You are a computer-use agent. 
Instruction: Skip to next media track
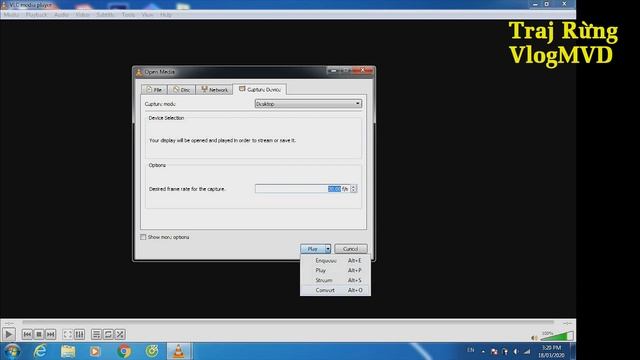click(x=50, y=334)
